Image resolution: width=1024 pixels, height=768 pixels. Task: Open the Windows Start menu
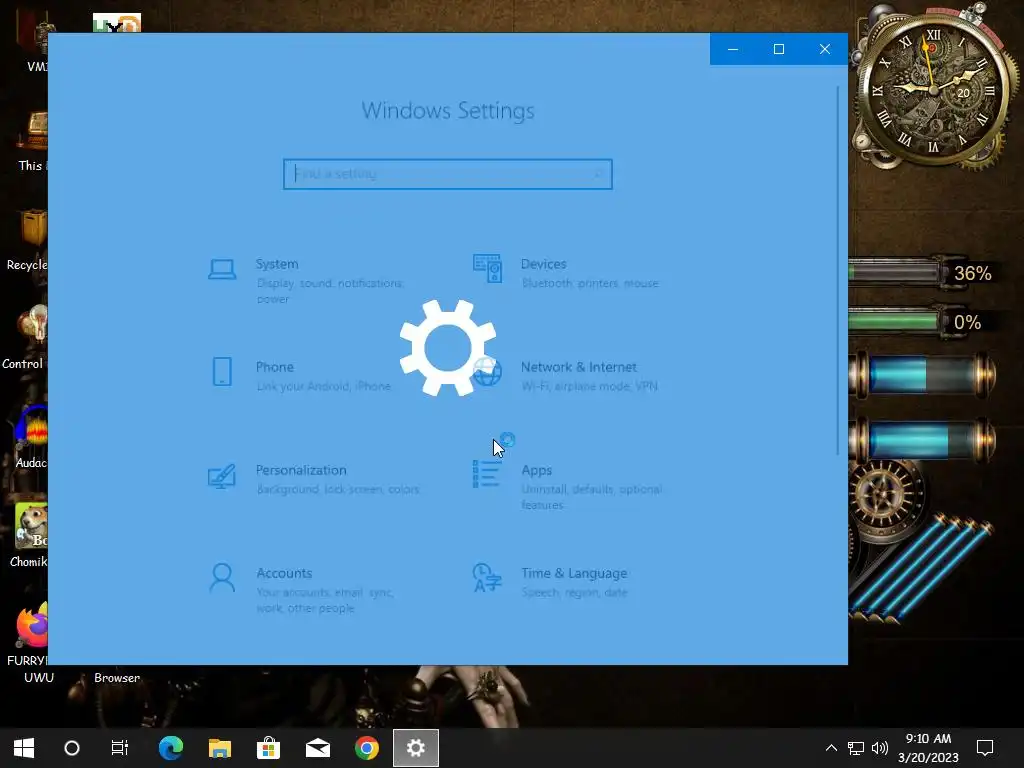[x=24, y=748]
